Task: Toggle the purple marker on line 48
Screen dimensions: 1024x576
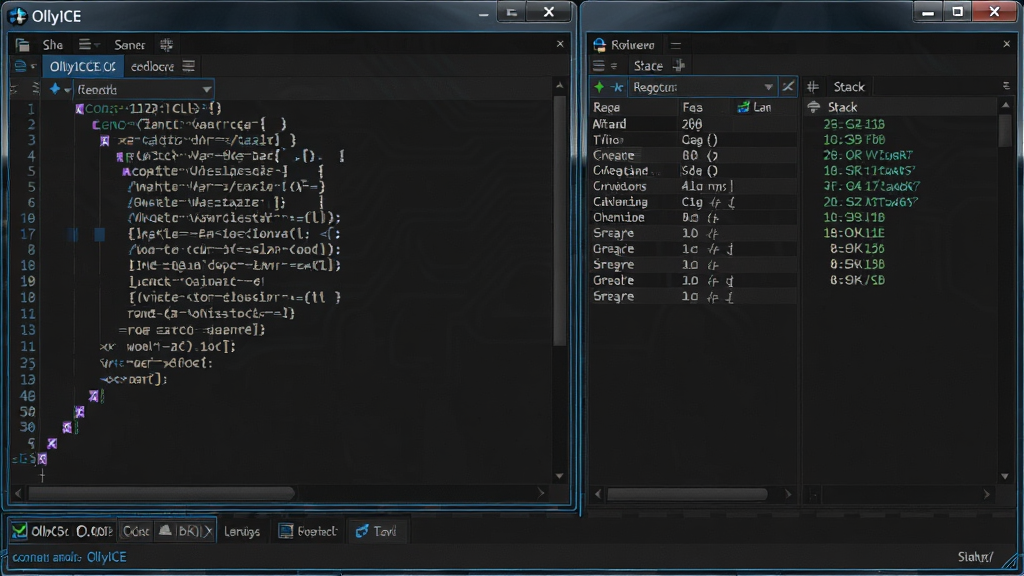Action: coord(94,396)
